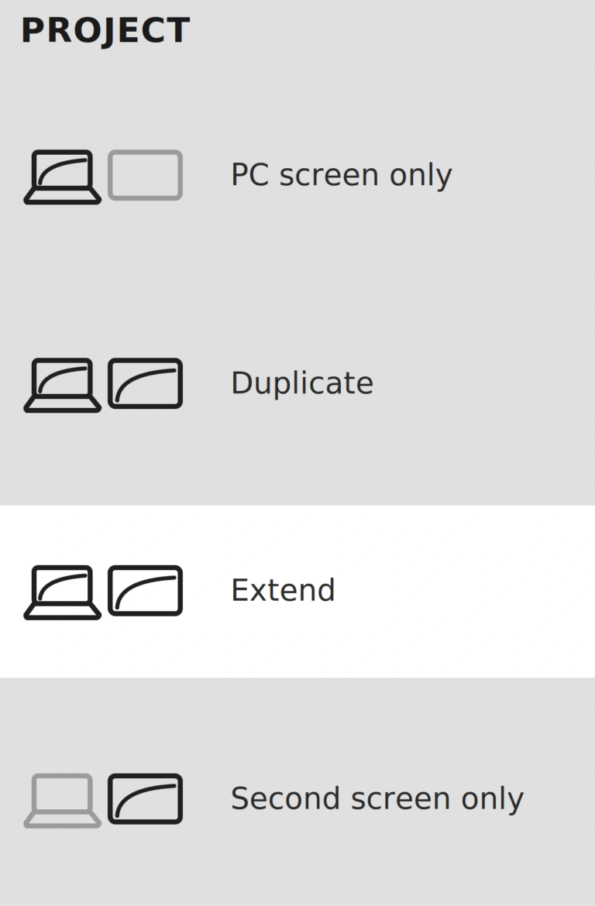The height and width of the screenshot is (906, 595).
Task: Select the Second screen only text label
Action: [377, 799]
